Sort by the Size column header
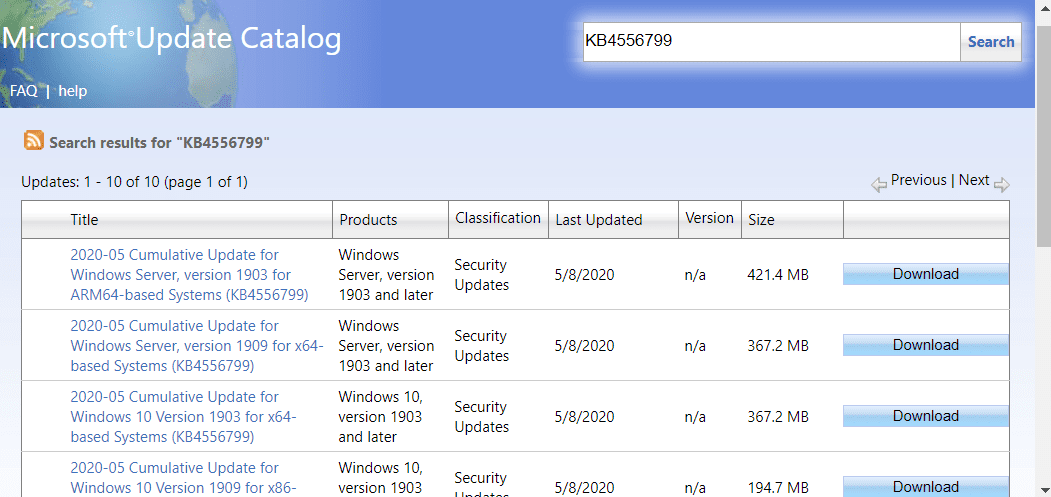Screen dimensions: 1051x497 pyautogui.click(x=761, y=219)
